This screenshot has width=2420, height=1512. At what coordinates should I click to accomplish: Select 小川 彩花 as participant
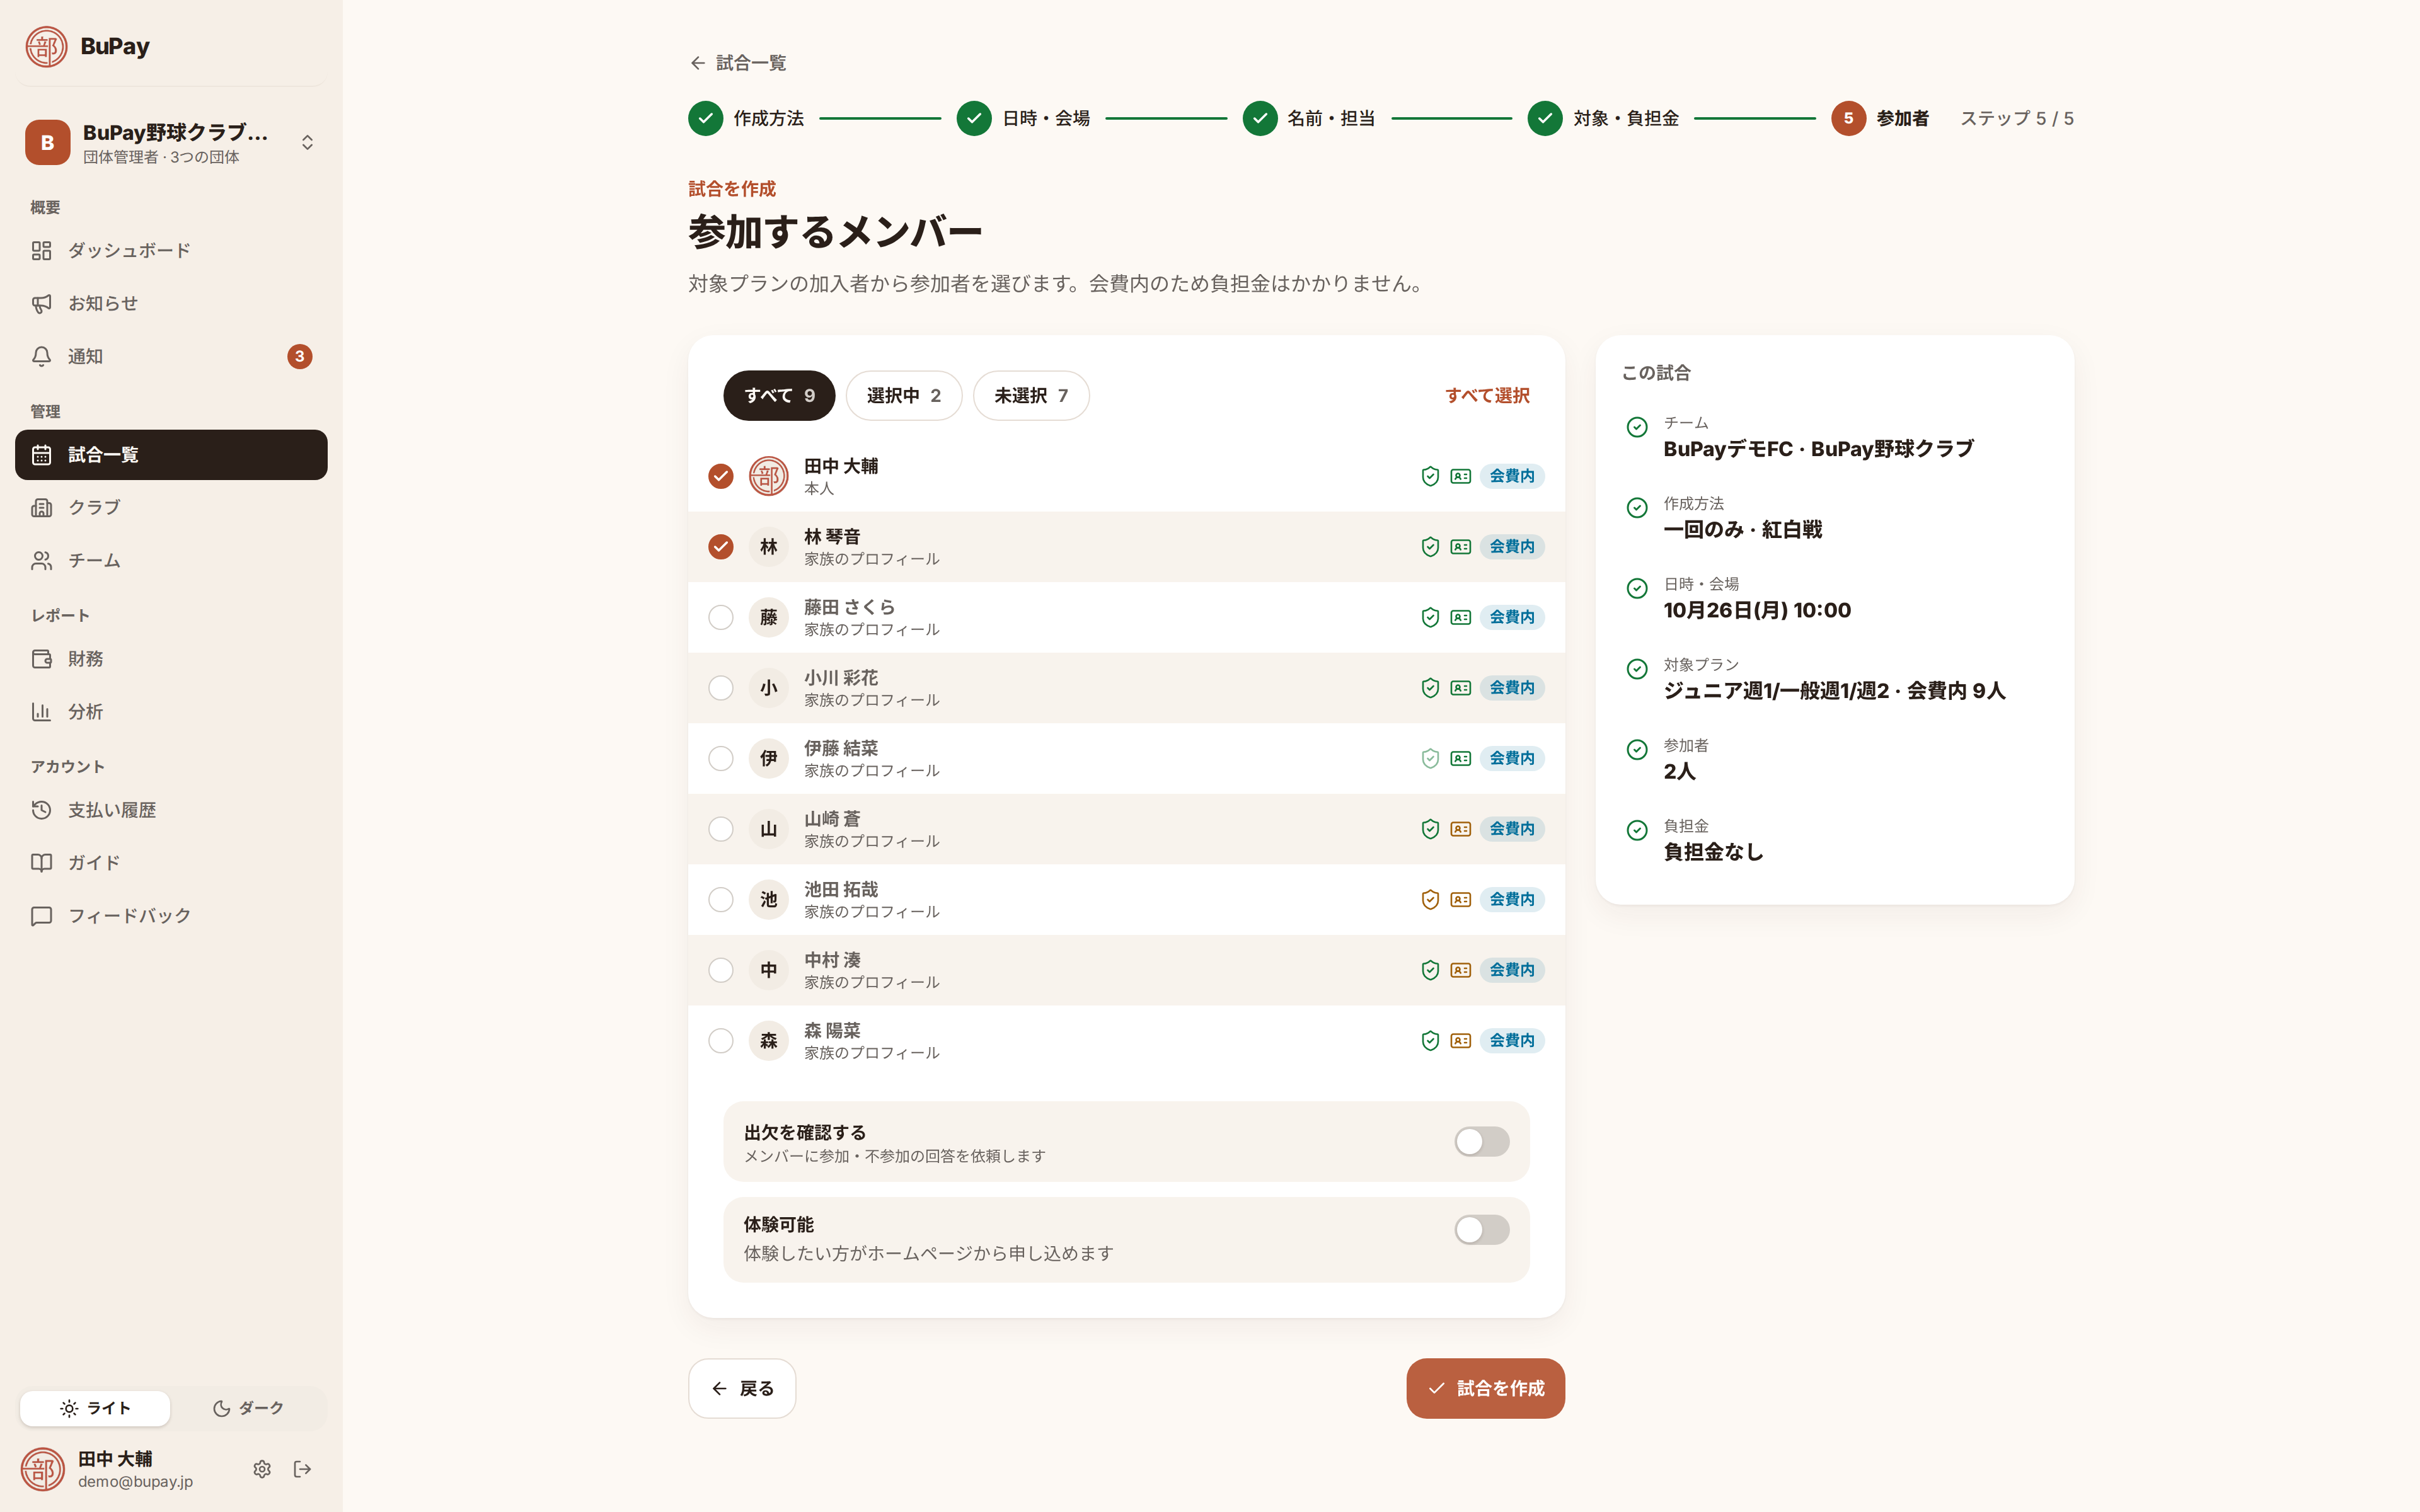pyautogui.click(x=721, y=688)
